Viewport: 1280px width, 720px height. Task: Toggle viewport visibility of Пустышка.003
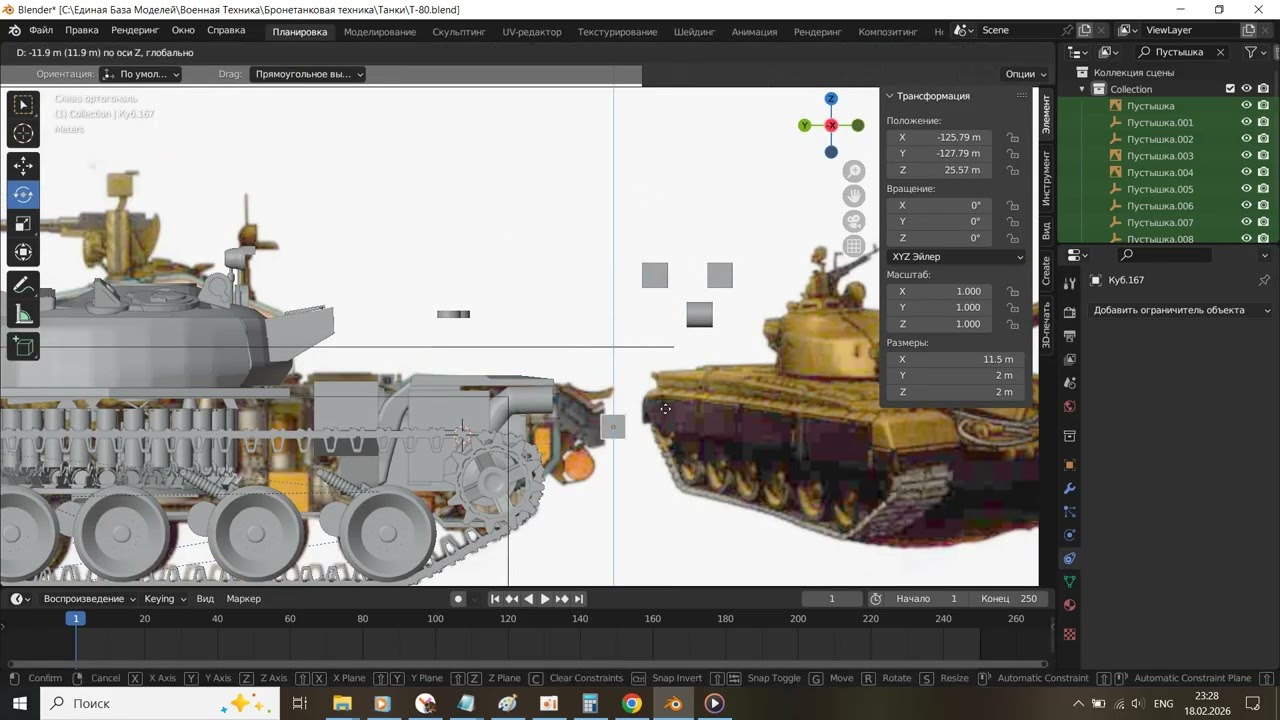click(1247, 156)
